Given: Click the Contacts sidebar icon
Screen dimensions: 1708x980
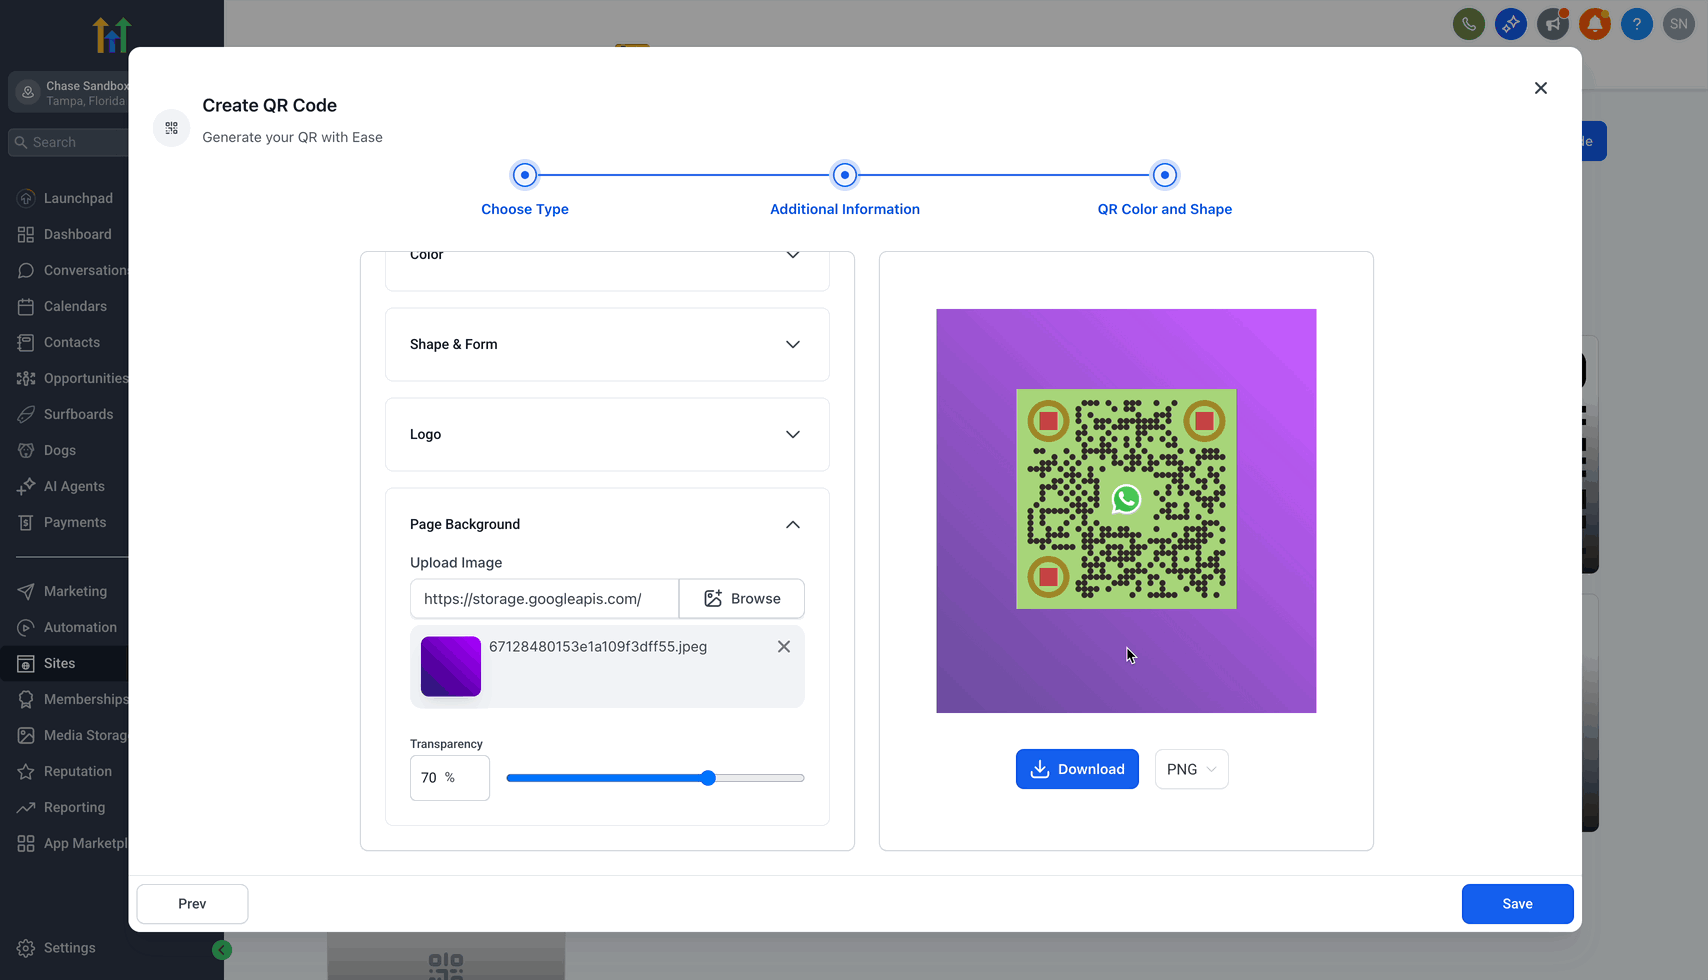Looking at the screenshot, I should pos(26,342).
